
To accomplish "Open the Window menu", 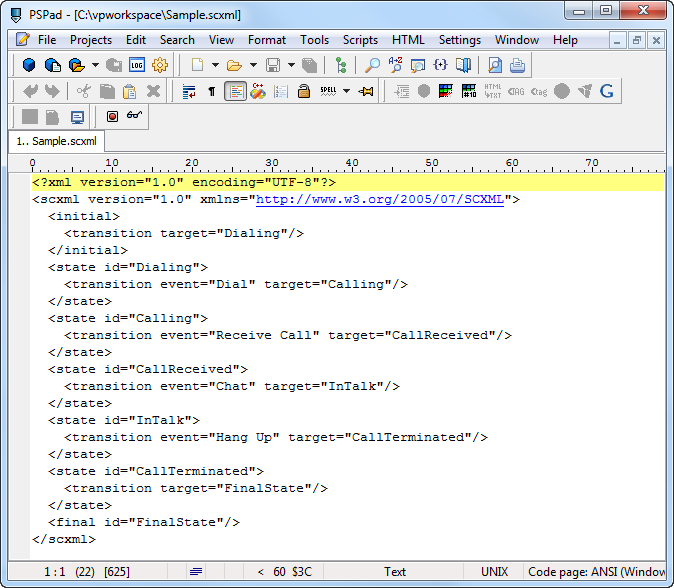I will coord(517,40).
